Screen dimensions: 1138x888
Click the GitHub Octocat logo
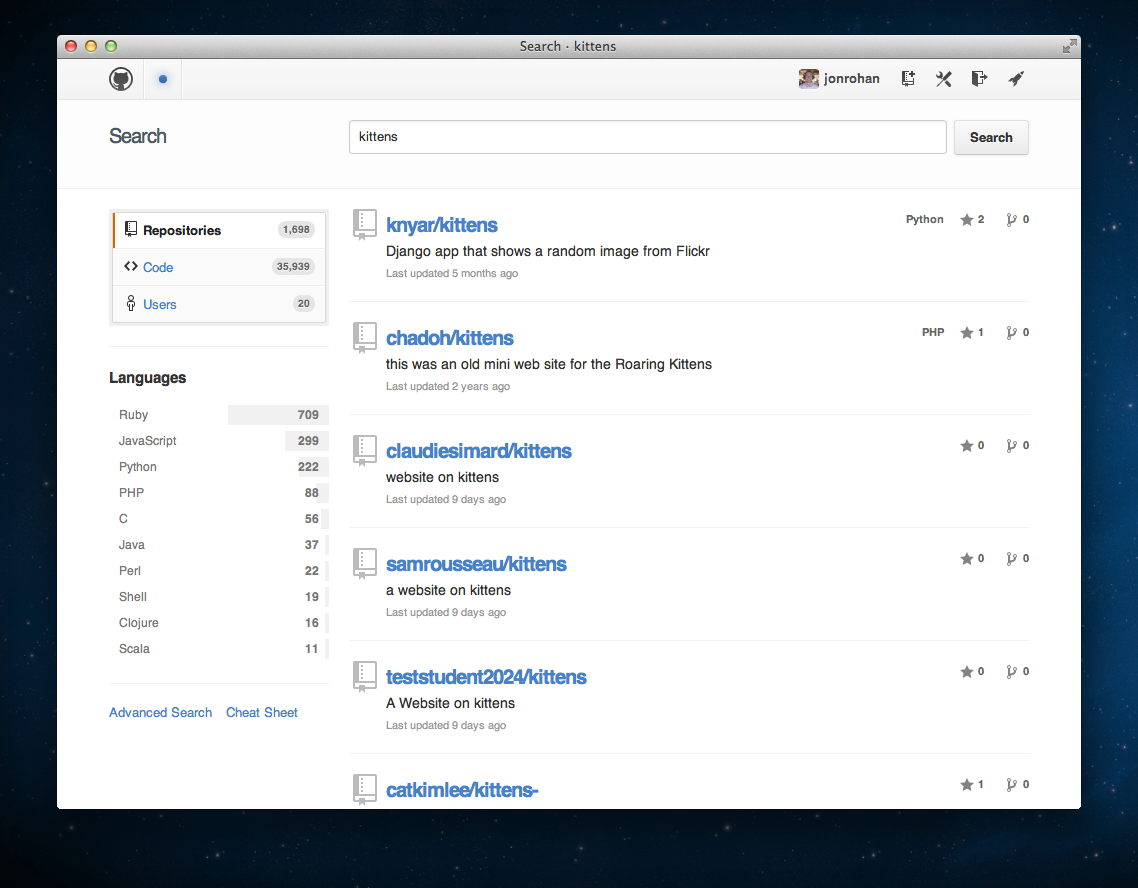(x=121, y=79)
